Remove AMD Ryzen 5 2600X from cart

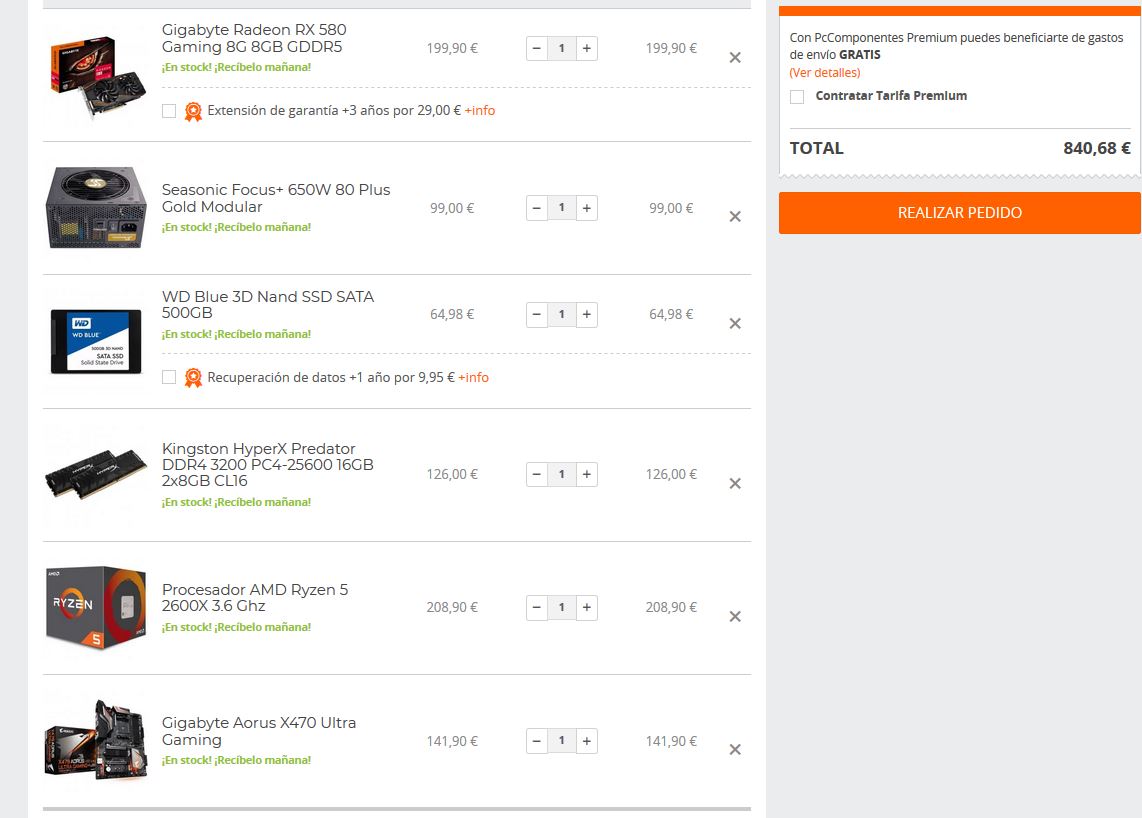735,616
